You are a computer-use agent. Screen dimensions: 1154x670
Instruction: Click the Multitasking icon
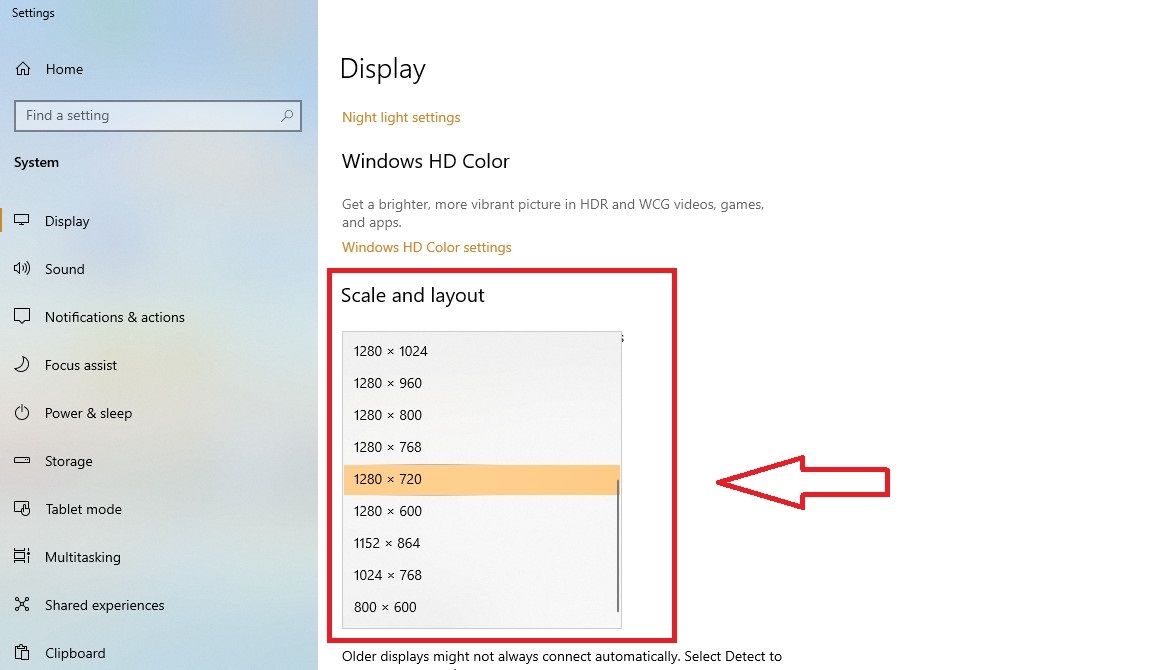point(22,557)
